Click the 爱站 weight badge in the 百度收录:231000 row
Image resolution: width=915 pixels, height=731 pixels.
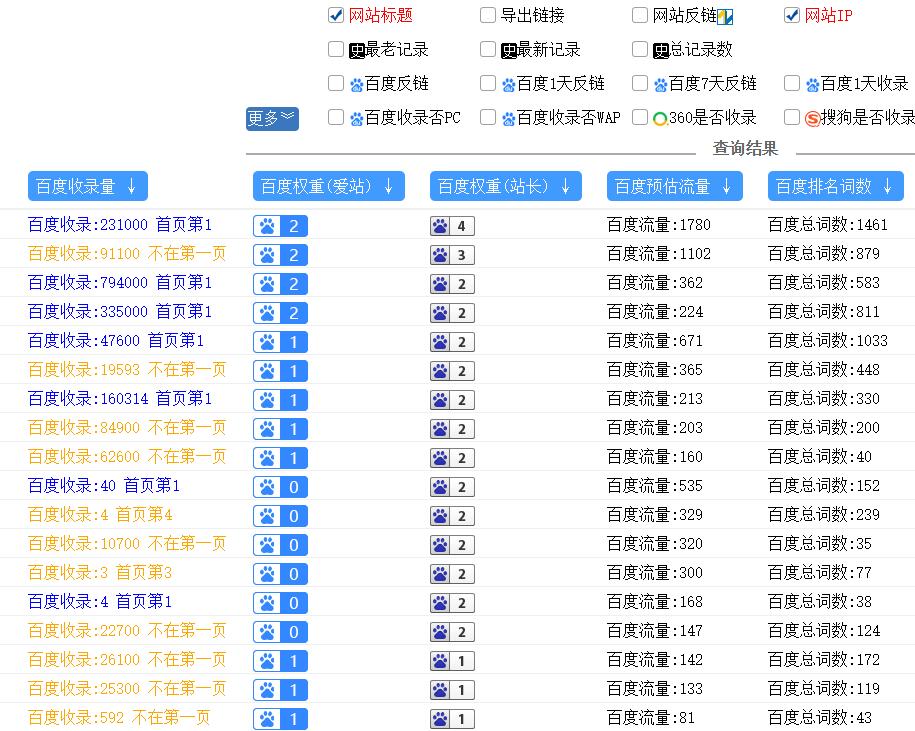point(280,226)
